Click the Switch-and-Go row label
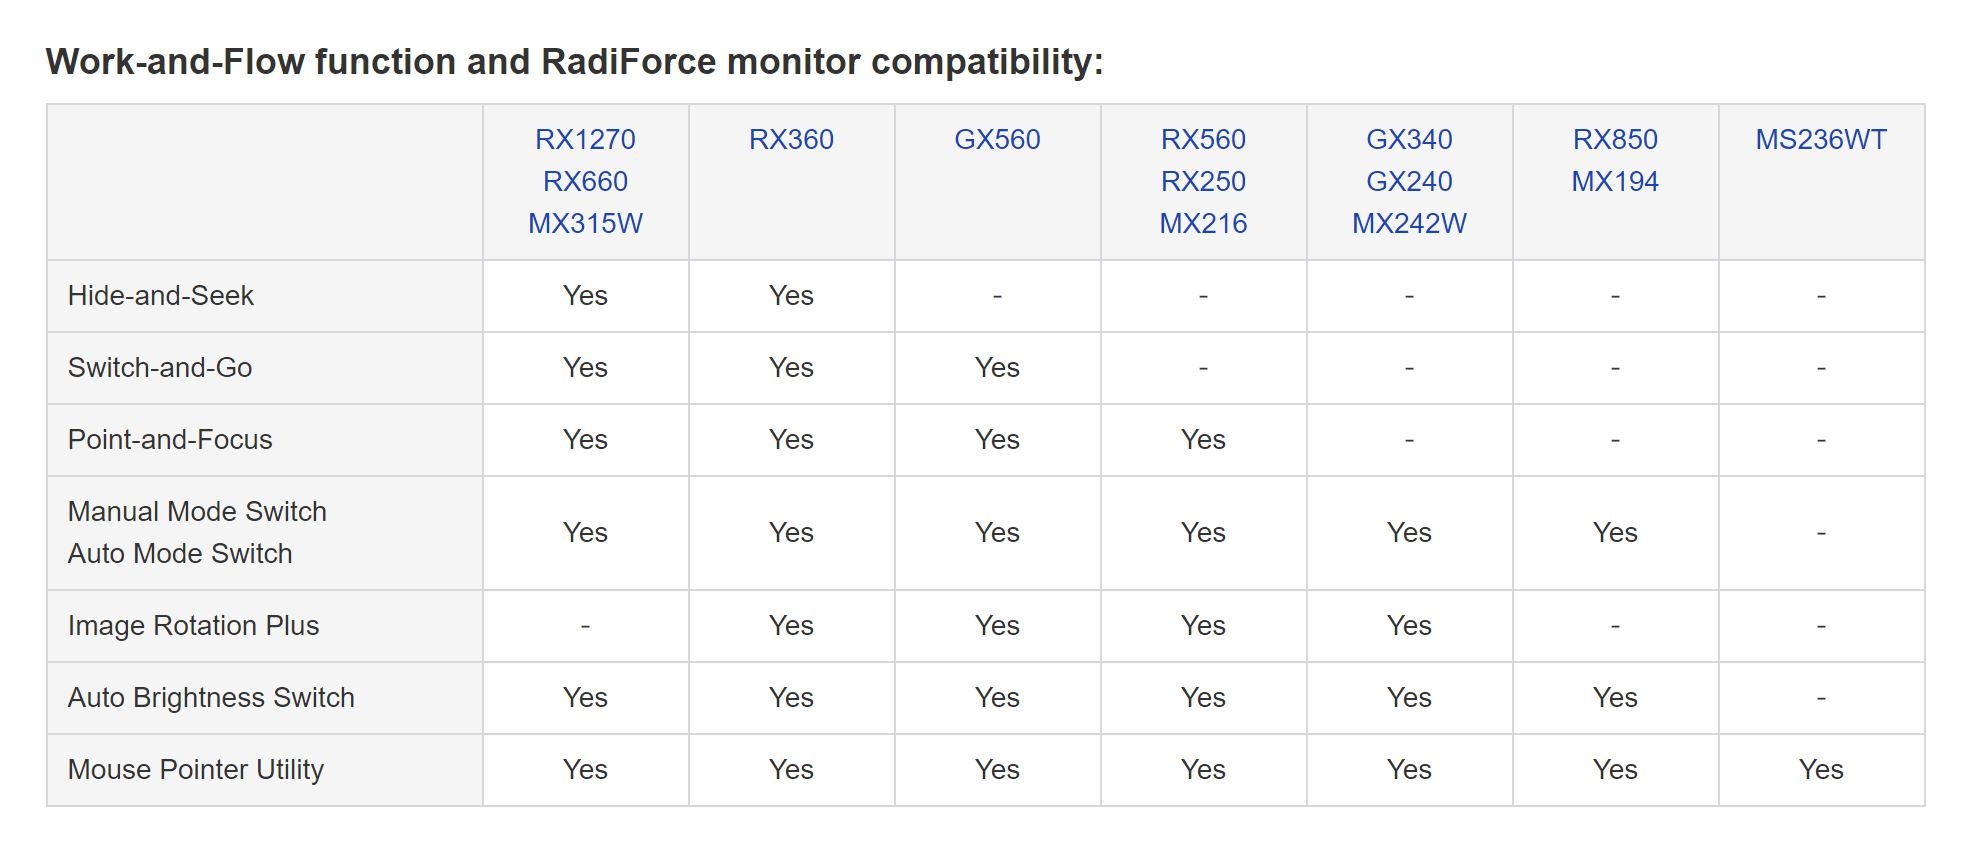The image size is (1988, 856). click(160, 367)
